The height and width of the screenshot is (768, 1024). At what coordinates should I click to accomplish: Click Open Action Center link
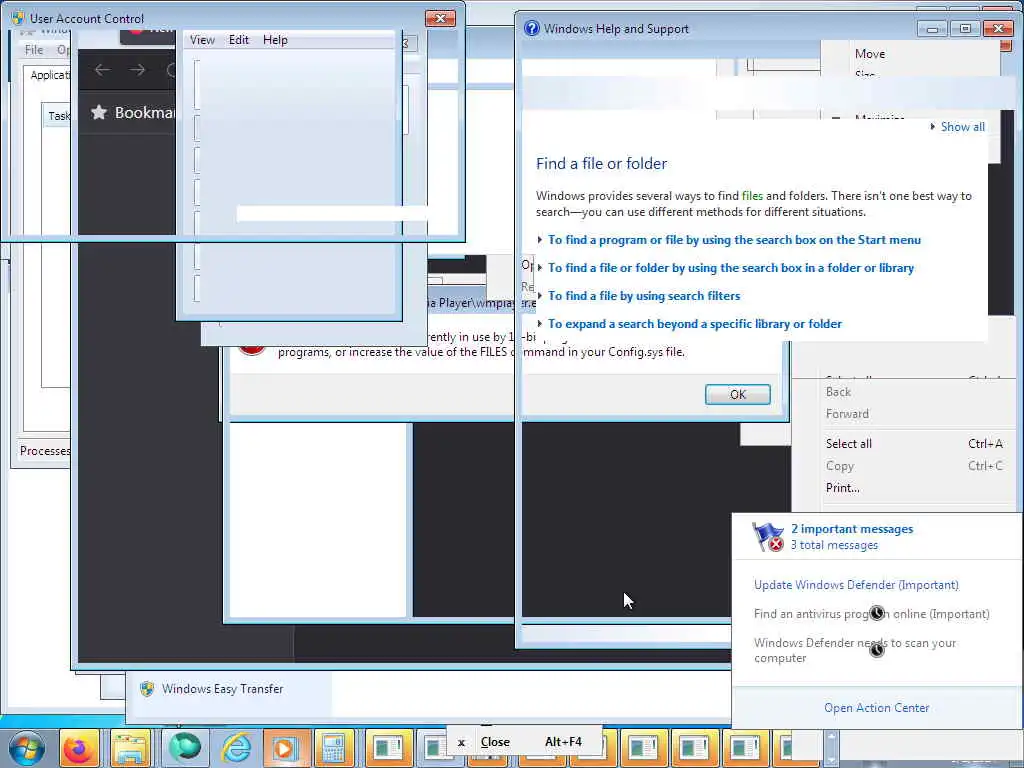876,708
